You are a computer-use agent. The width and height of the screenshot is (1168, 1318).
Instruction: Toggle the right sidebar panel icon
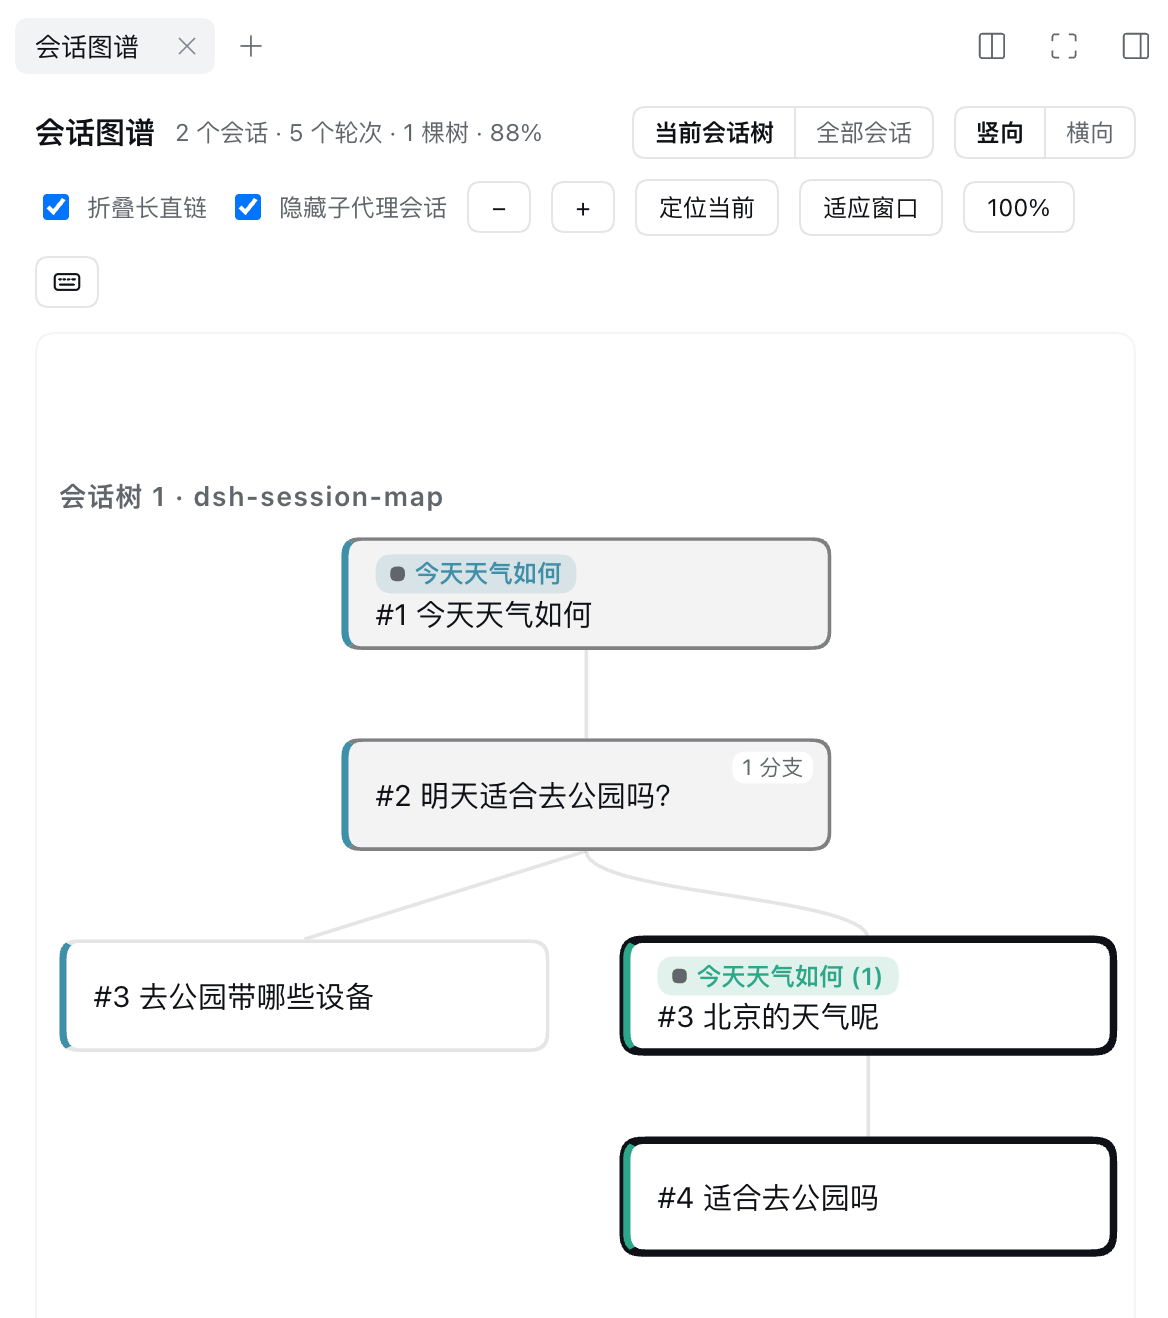click(x=1136, y=46)
